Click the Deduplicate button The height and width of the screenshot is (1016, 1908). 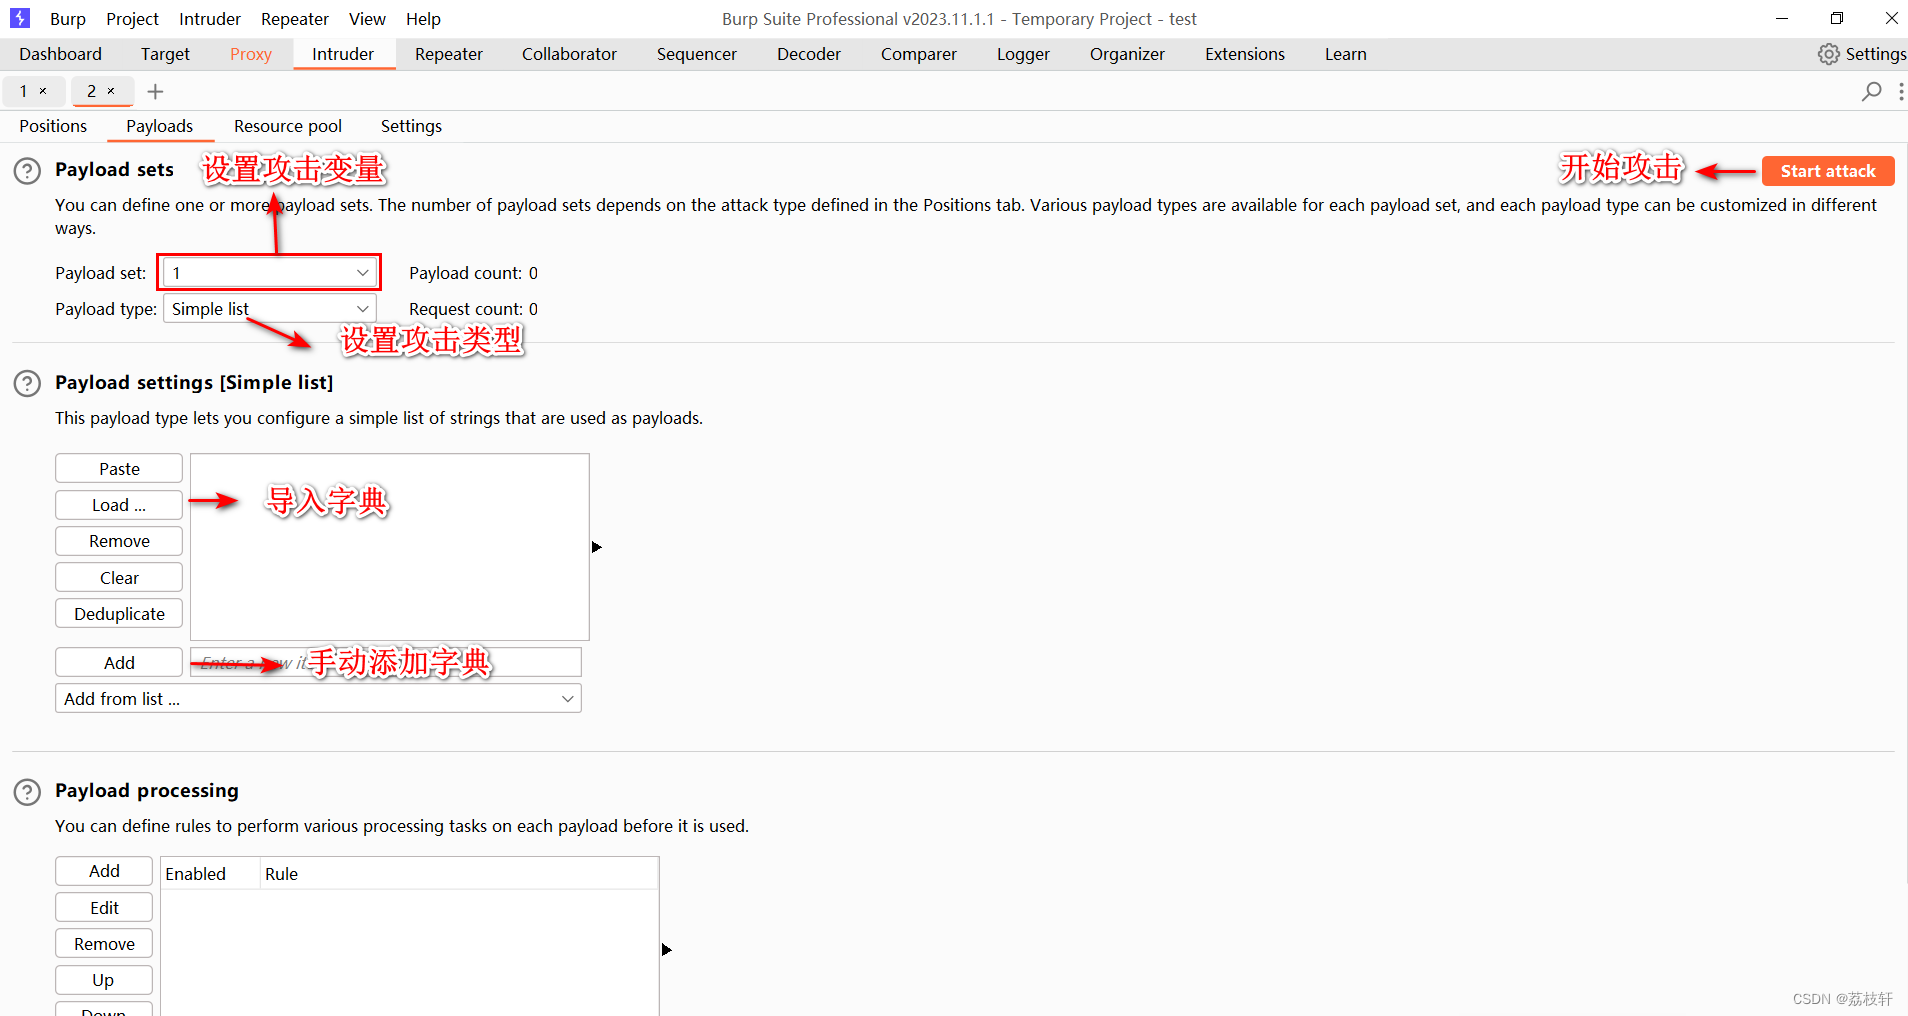(x=119, y=614)
